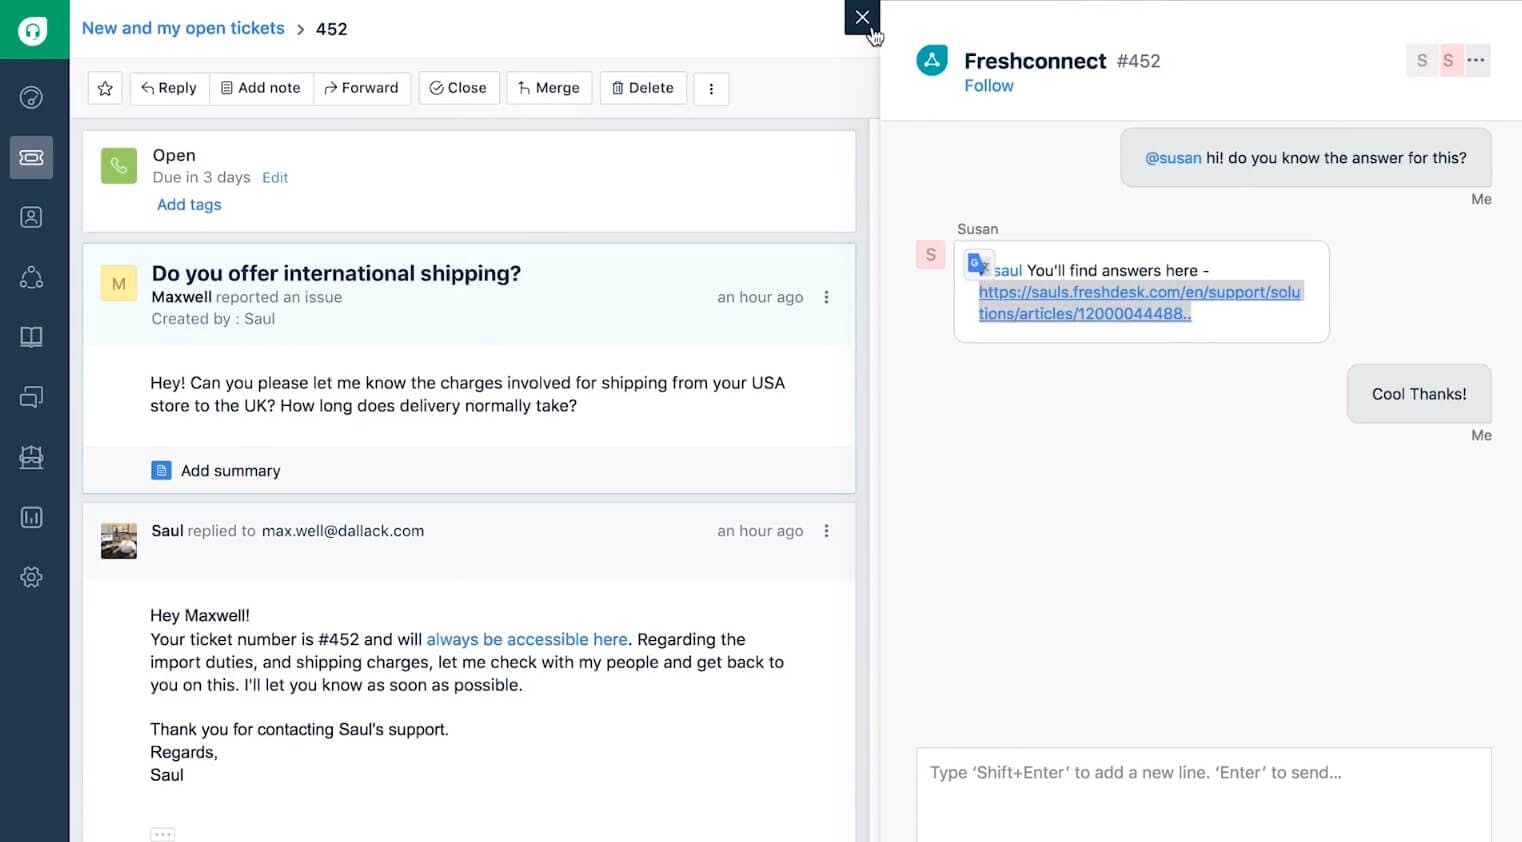The height and width of the screenshot is (842, 1522).
Task: Open the Admin settings gear icon
Action: [x=32, y=577]
